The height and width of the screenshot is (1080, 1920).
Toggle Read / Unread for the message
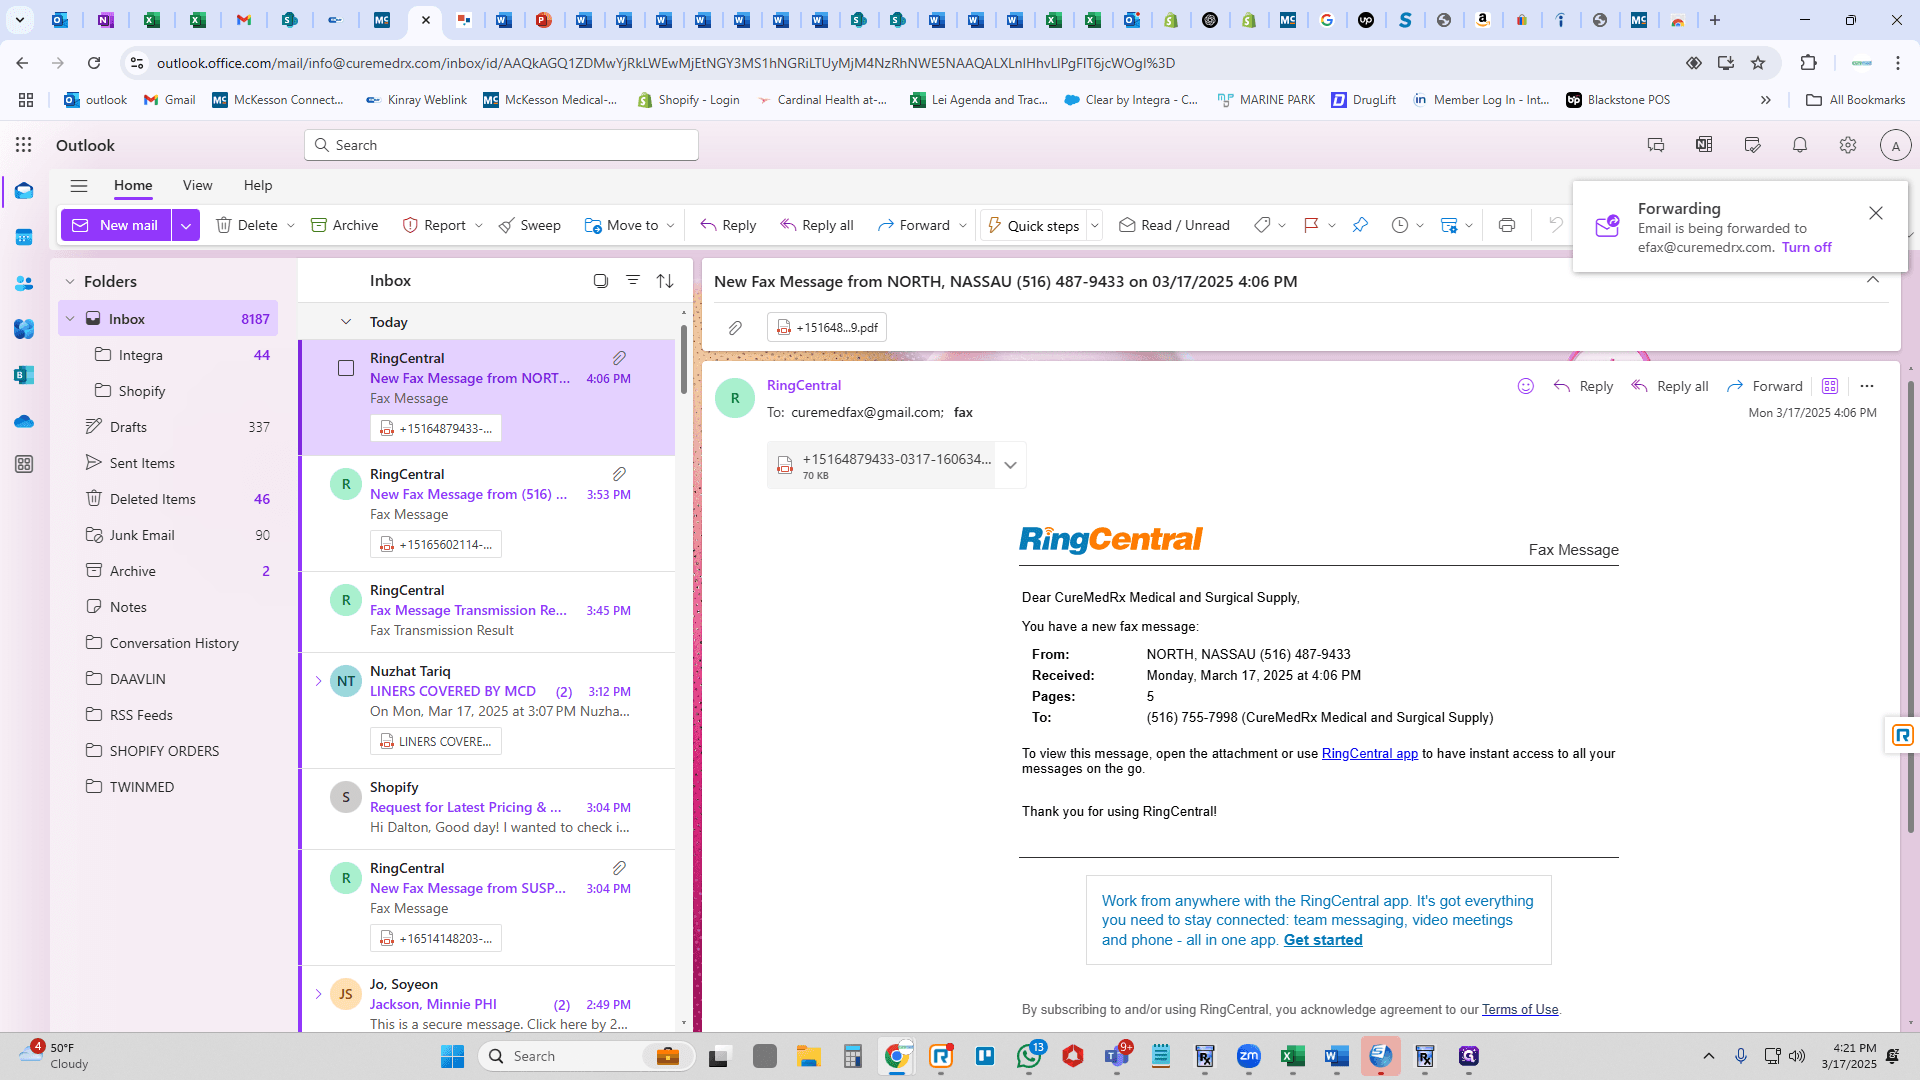tap(1174, 225)
